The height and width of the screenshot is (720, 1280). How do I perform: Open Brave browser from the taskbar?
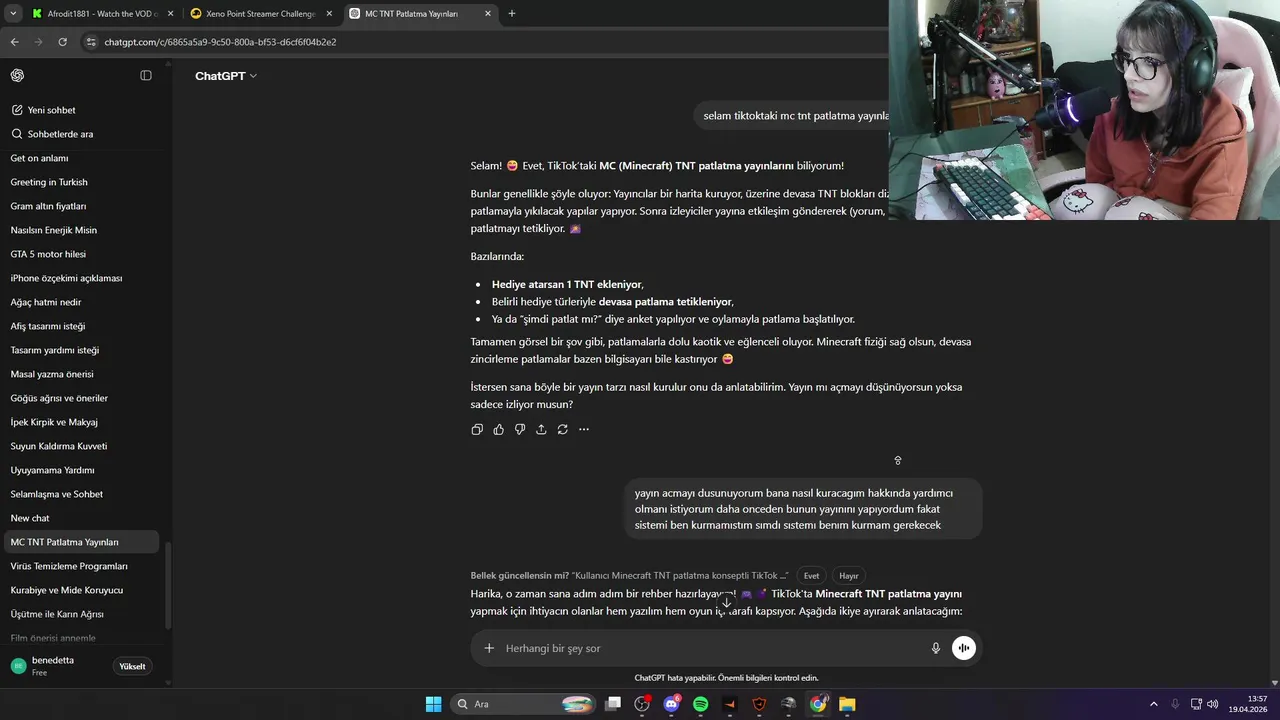[x=759, y=704]
